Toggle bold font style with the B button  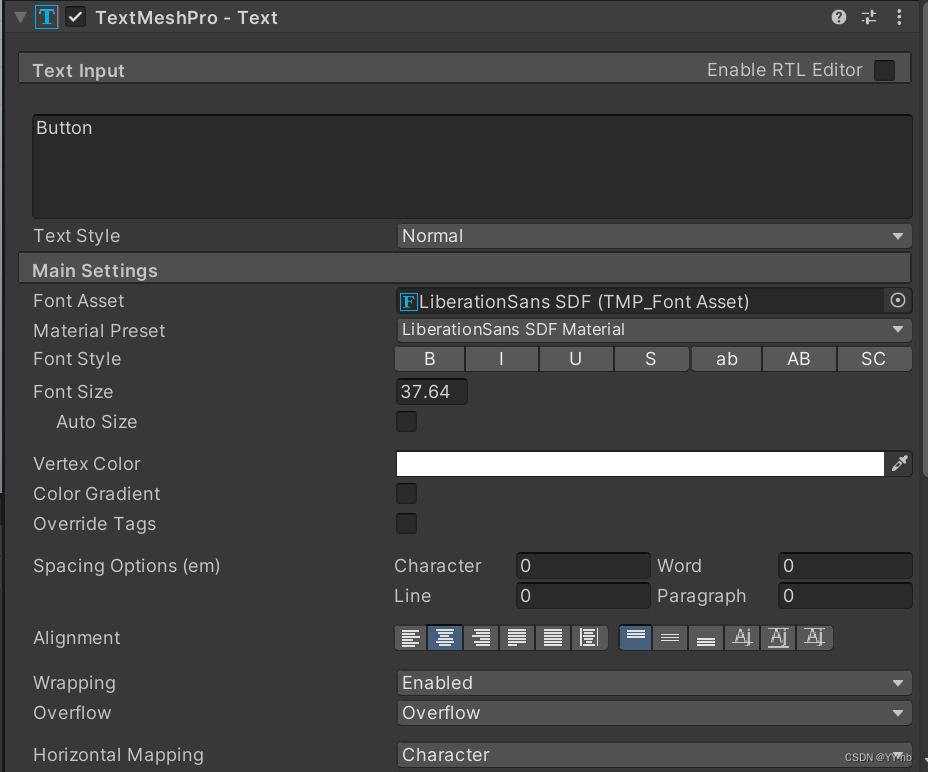429,358
